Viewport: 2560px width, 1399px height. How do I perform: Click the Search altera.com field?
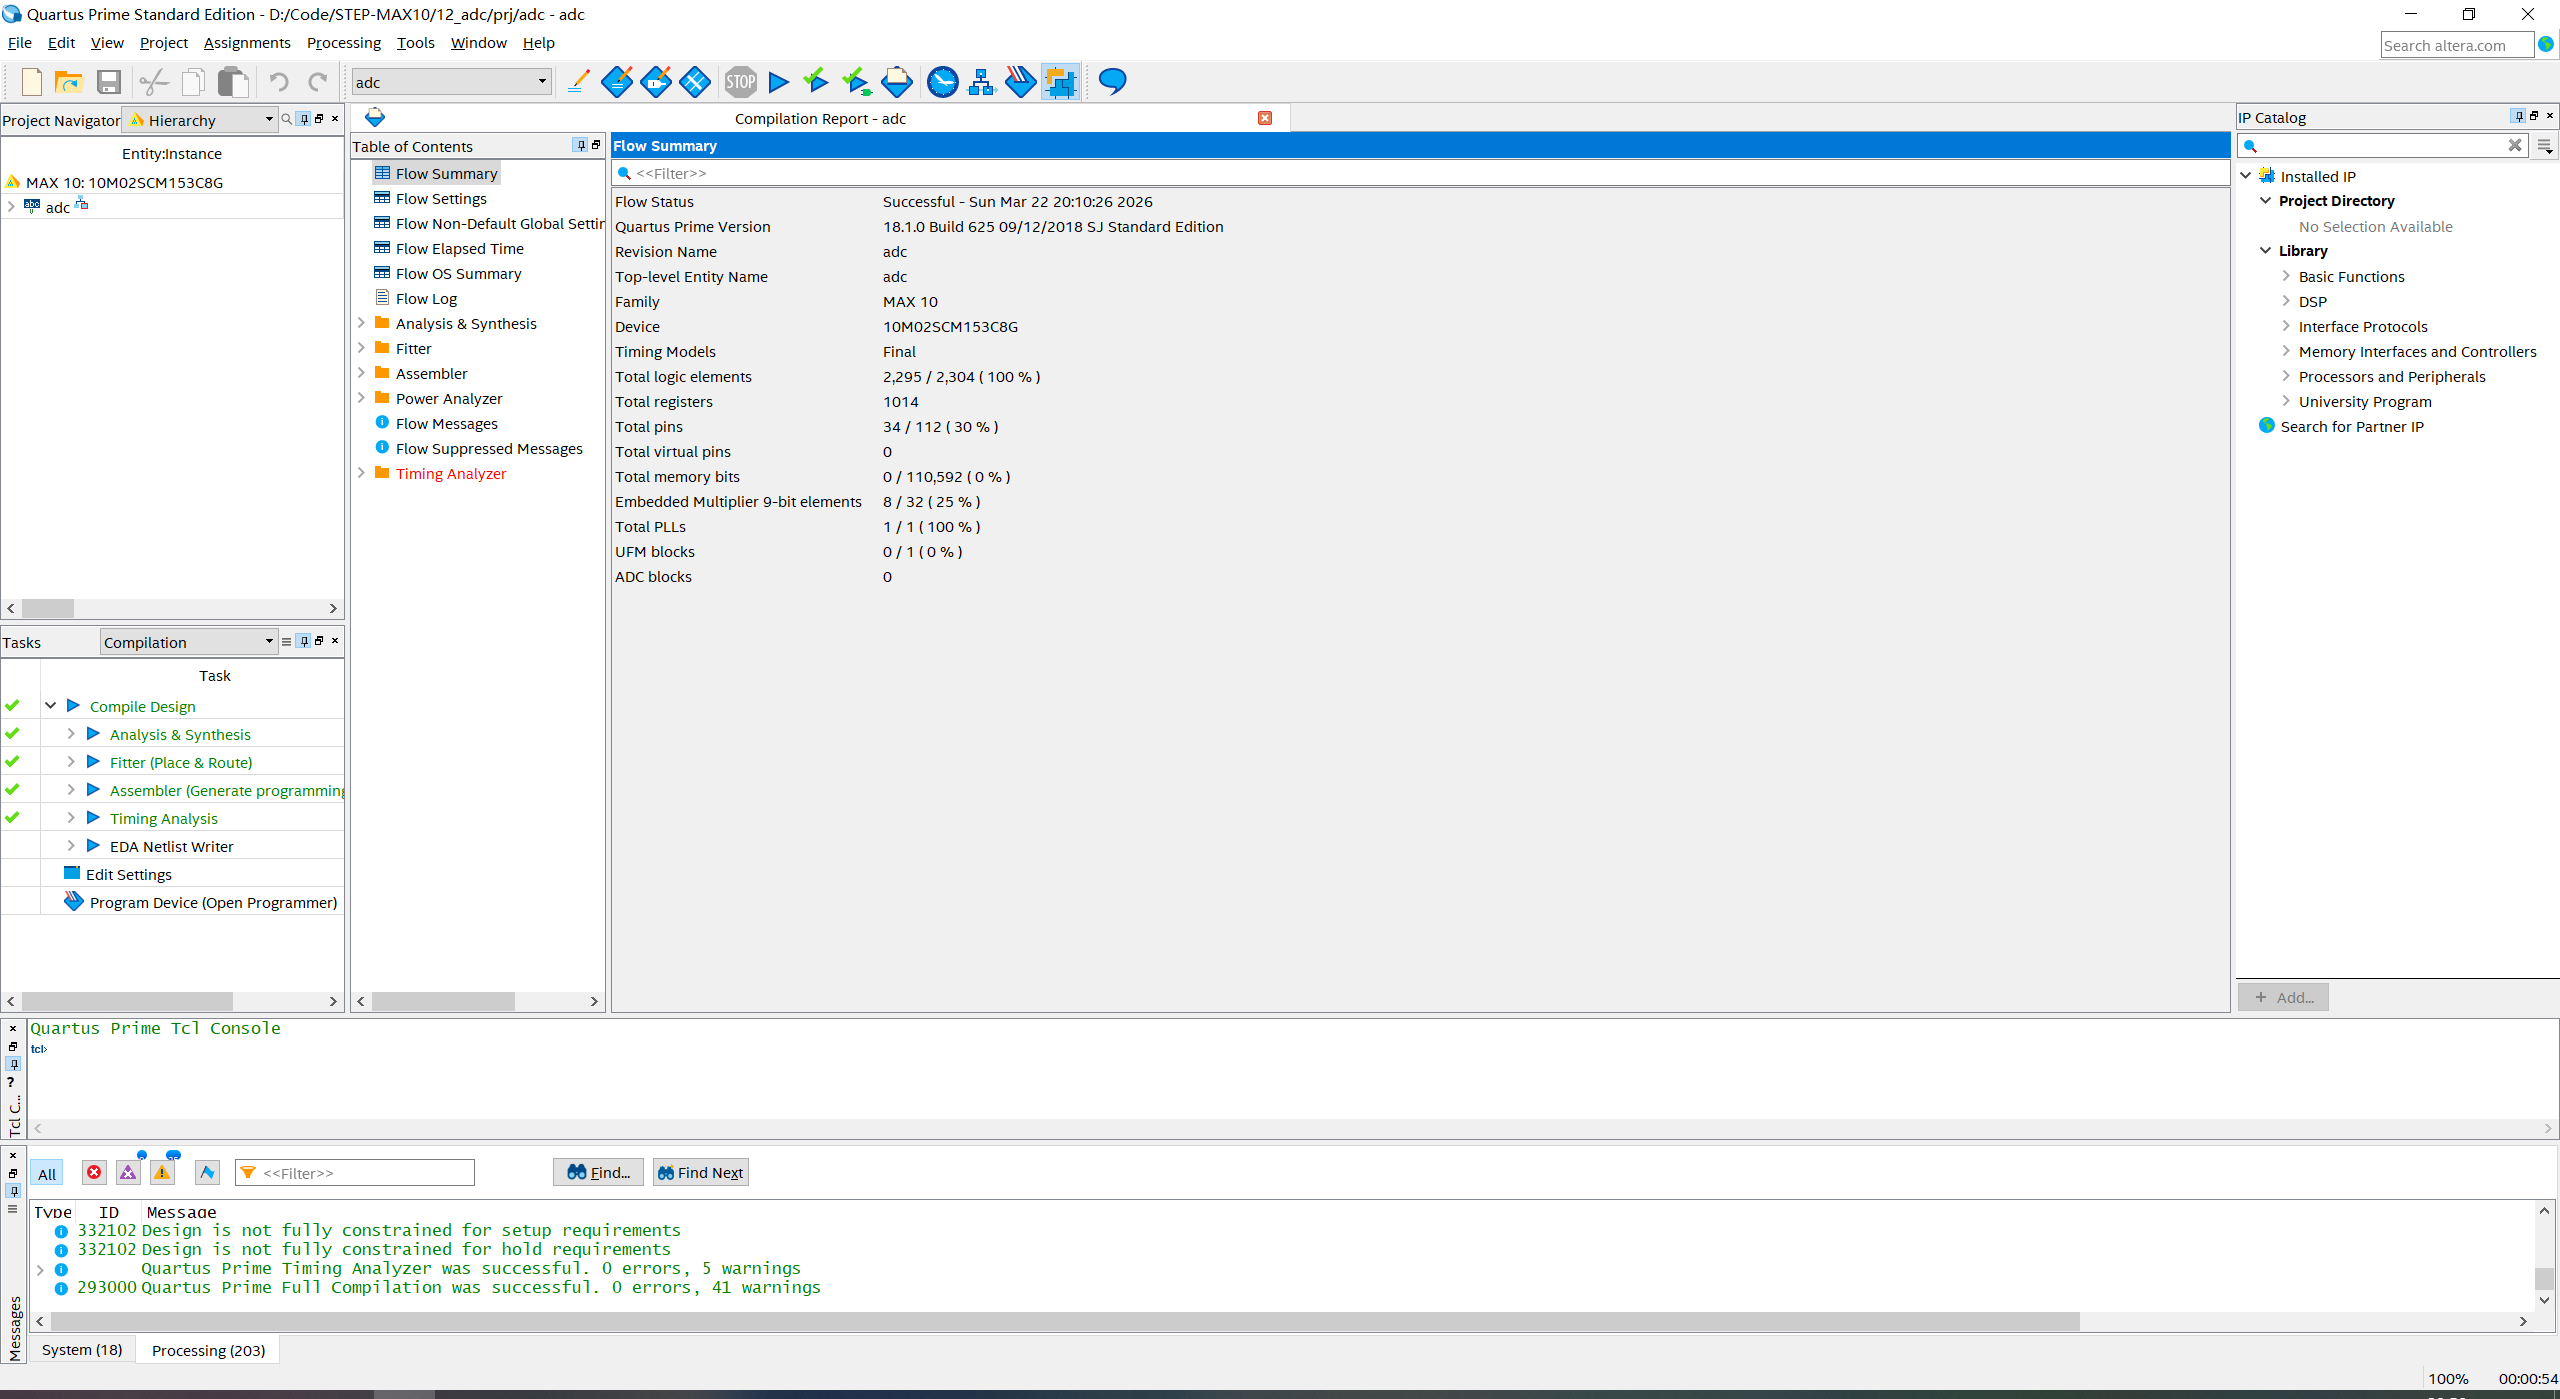coord(2455,45)
